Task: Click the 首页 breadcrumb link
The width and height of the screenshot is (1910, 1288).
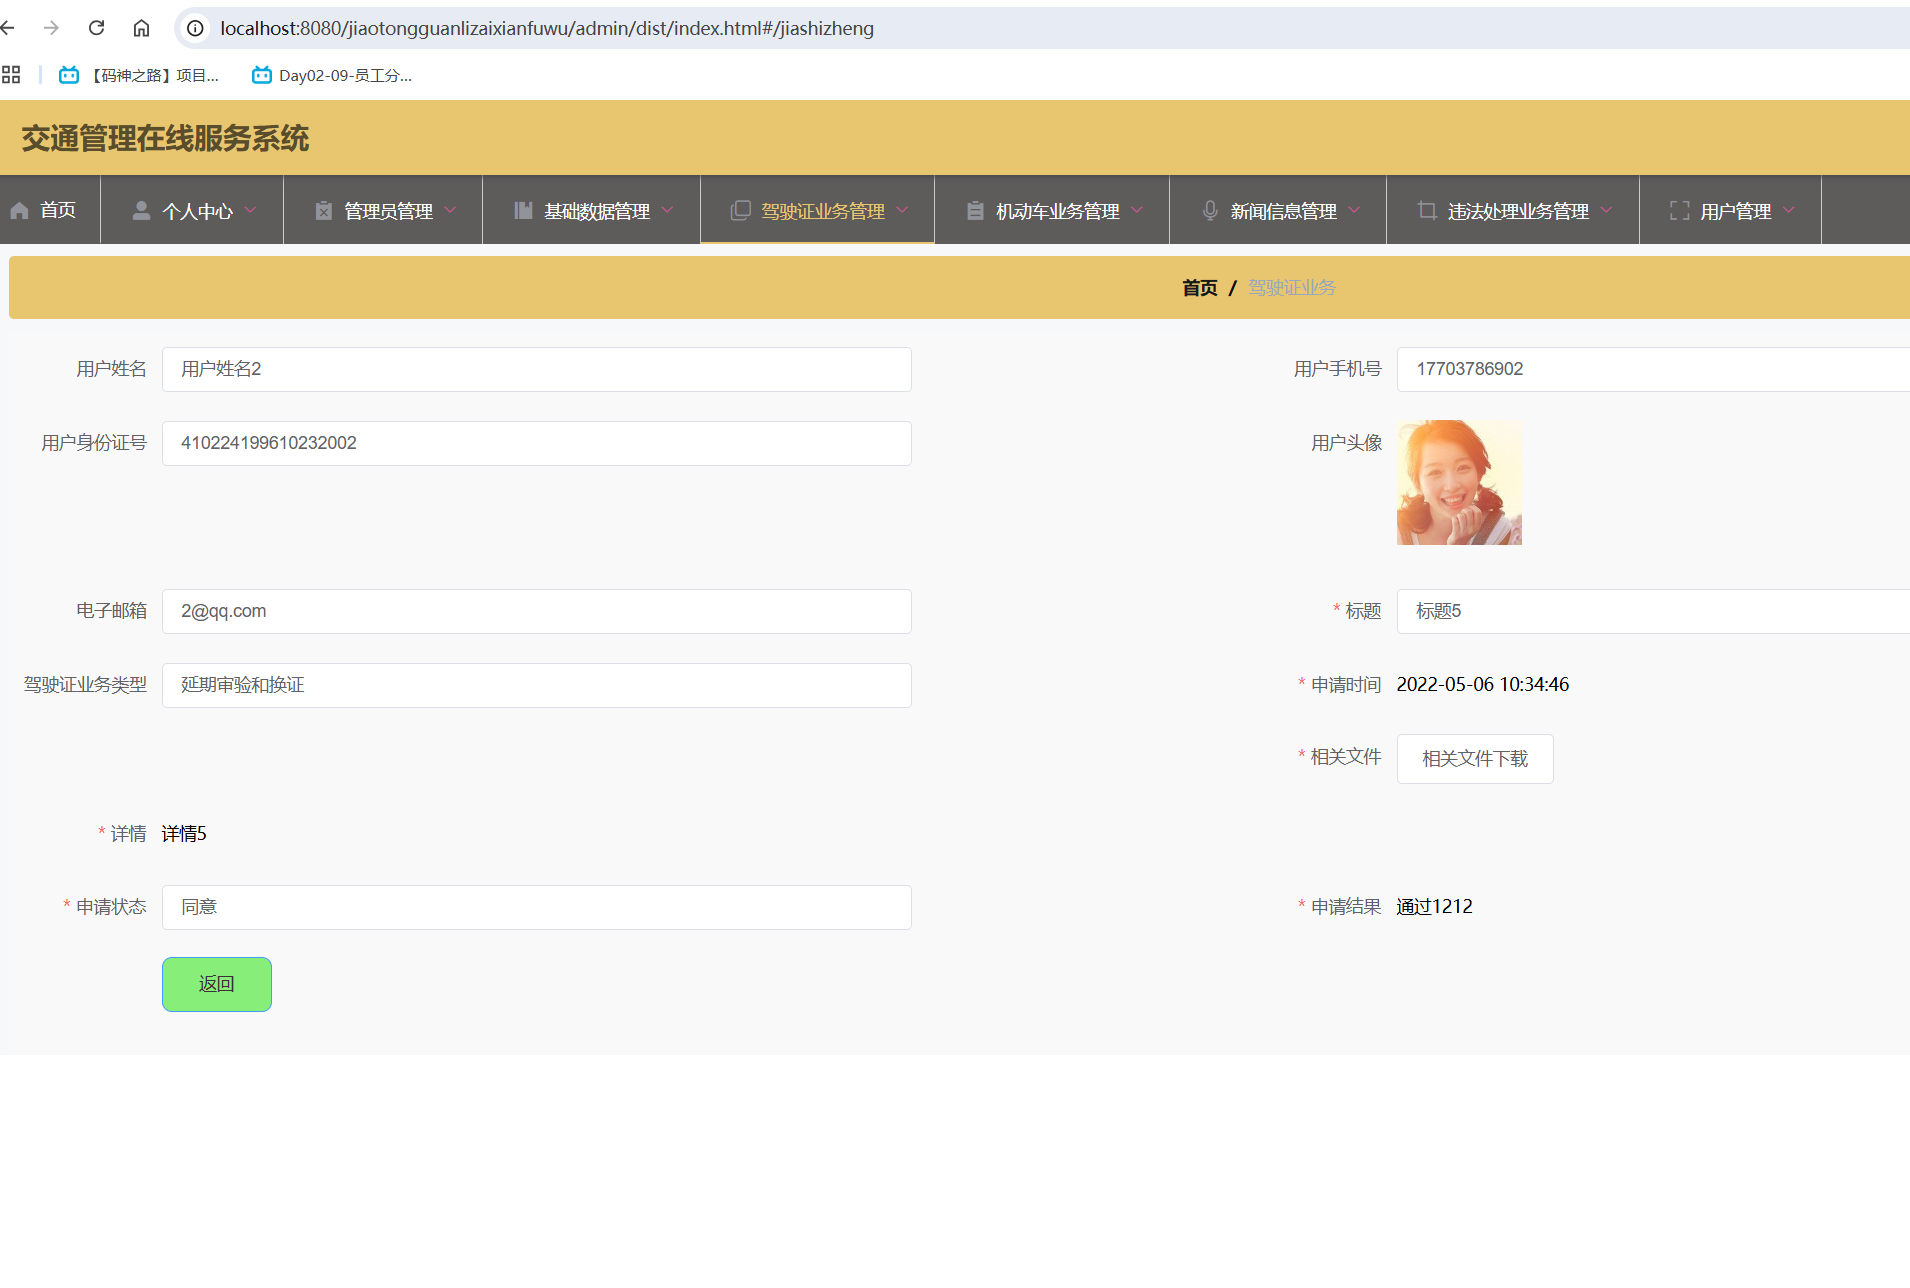Action: (1199, 288)
